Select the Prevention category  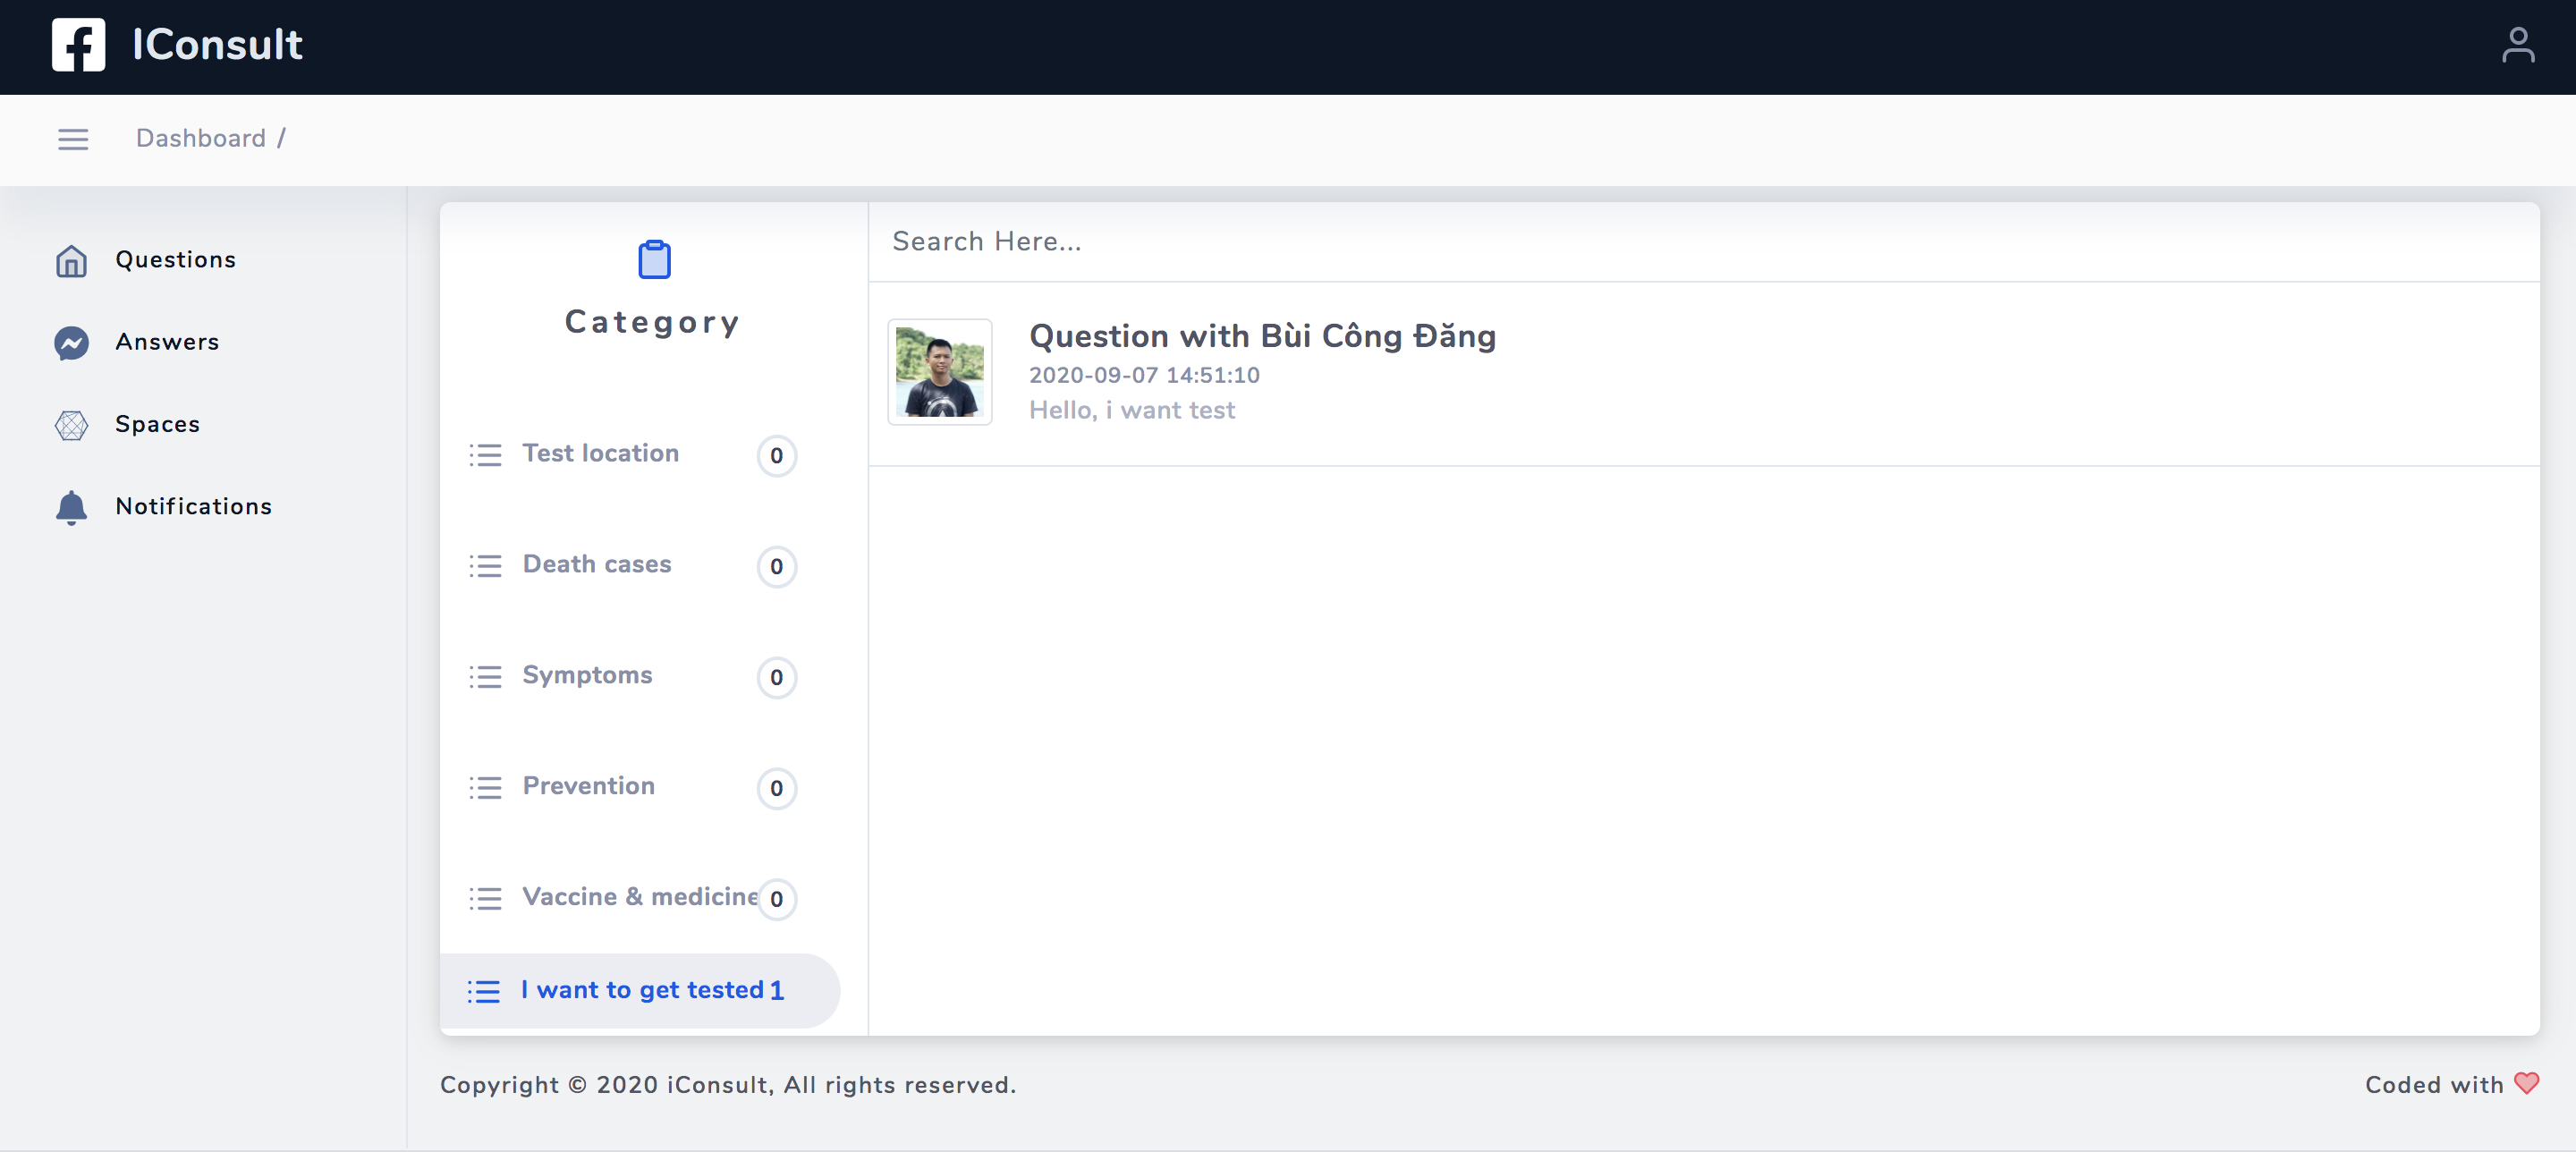(588, 786)
